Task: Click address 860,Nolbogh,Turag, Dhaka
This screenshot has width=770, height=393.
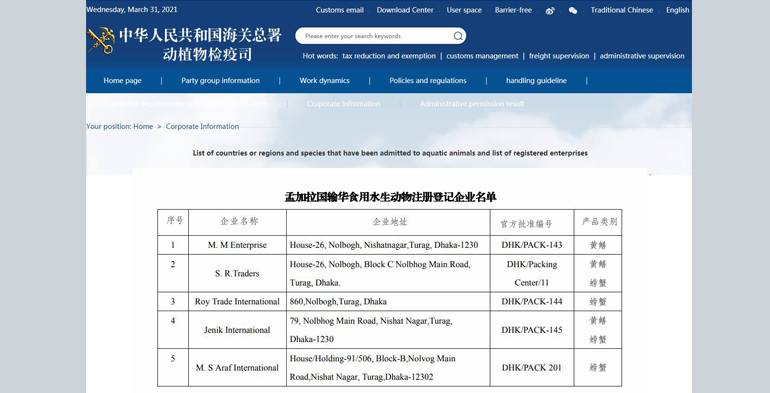Action: (338, 302)
